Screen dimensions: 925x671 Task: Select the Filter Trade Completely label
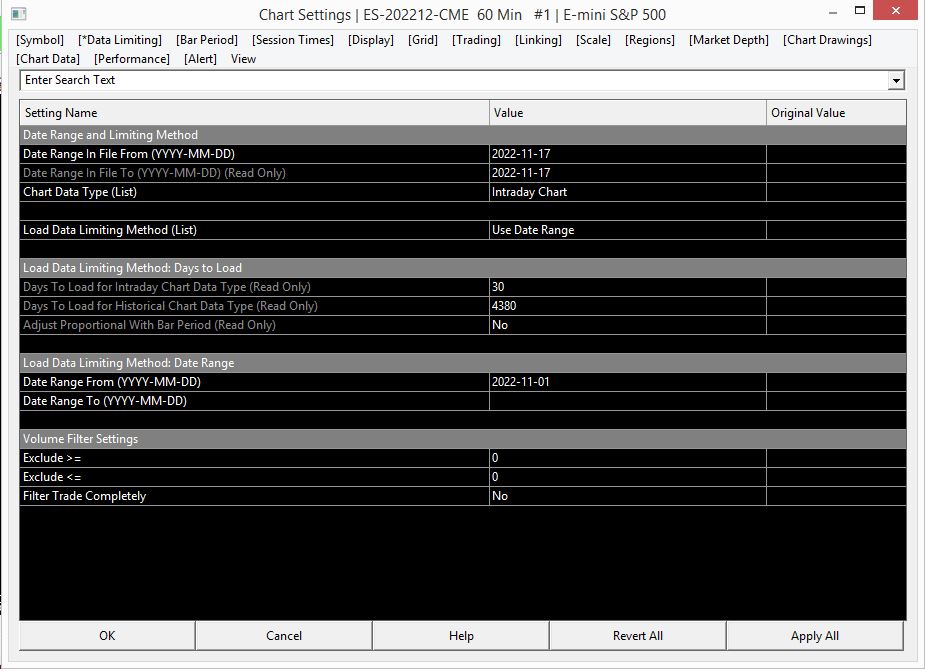point(84,496)
